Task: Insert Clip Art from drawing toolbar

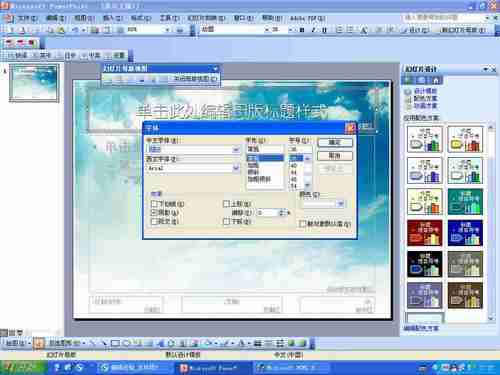Action: pos(183,343)
